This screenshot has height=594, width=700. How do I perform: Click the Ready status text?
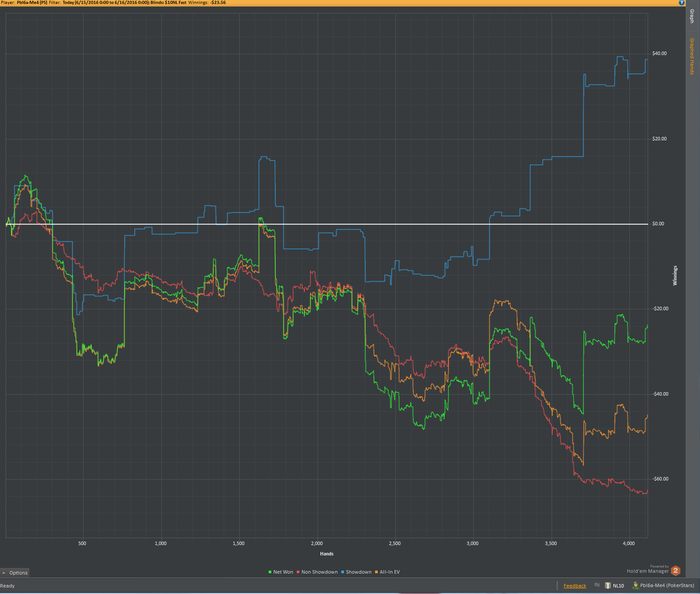[8, 586]
